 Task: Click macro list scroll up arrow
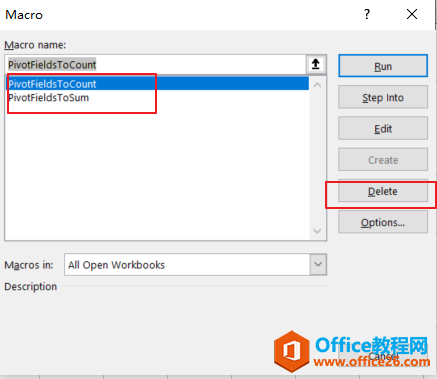(x=317, y=85)
